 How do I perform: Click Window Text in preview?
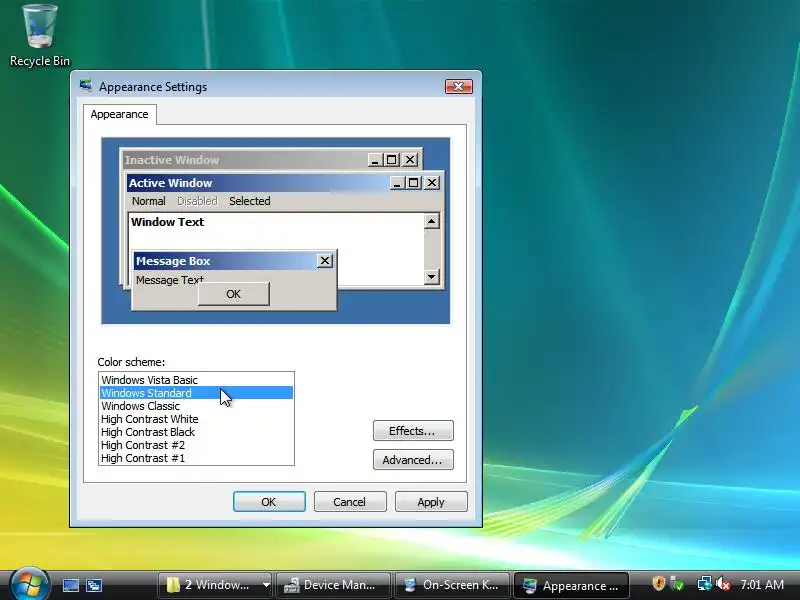click(167, 222)
